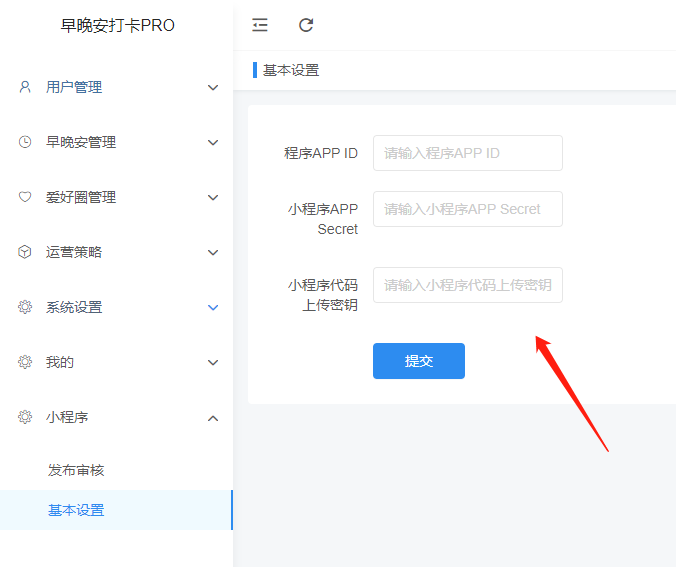Image resolution: width=676 pixels, height=567 pixels.
Task: Click the gear icon beside 系统设置
Action: pos(25,307)
